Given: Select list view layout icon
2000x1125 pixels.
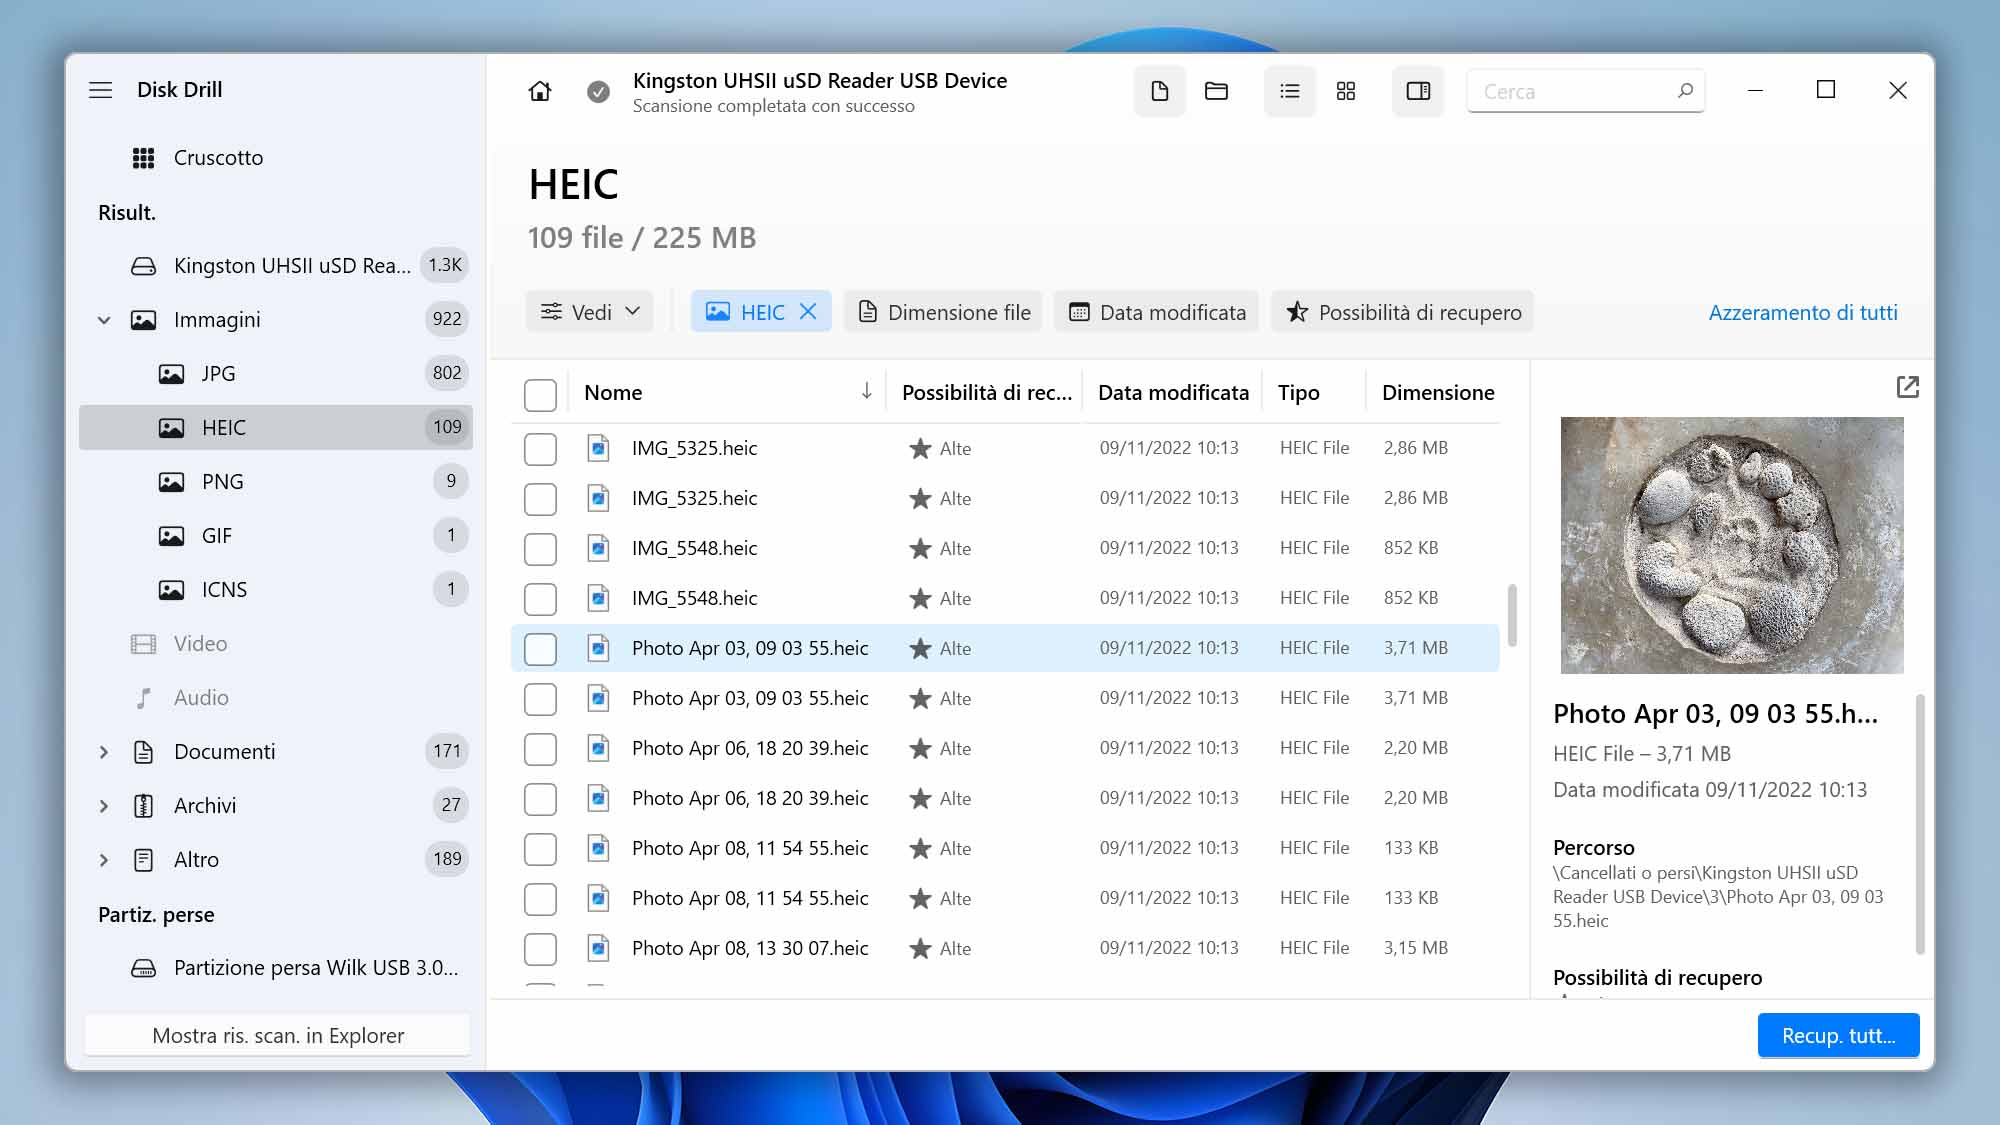Looking at the screenshot, I should point(1290,91).
